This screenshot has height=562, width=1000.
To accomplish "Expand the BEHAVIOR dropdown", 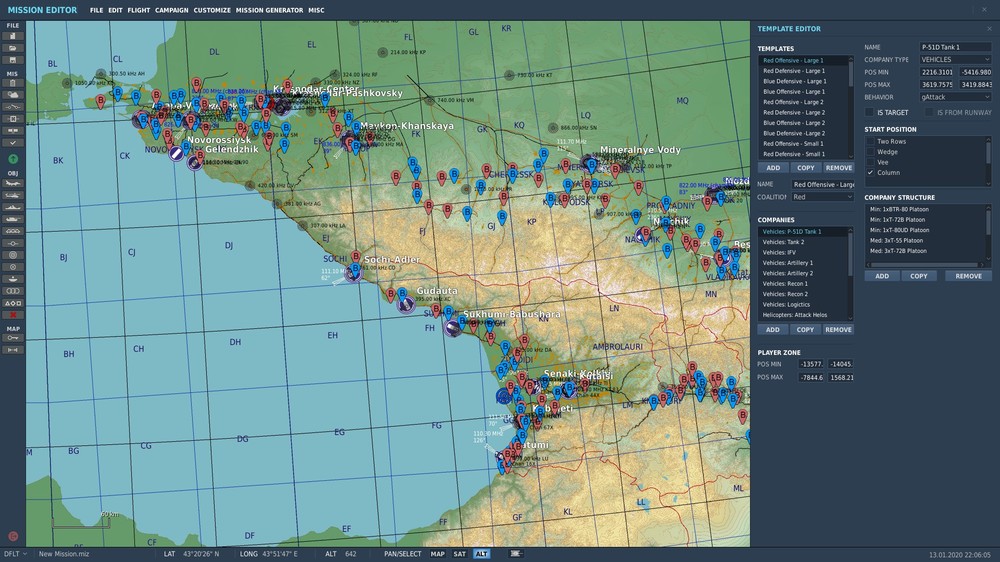I will (x=955, y=97).
